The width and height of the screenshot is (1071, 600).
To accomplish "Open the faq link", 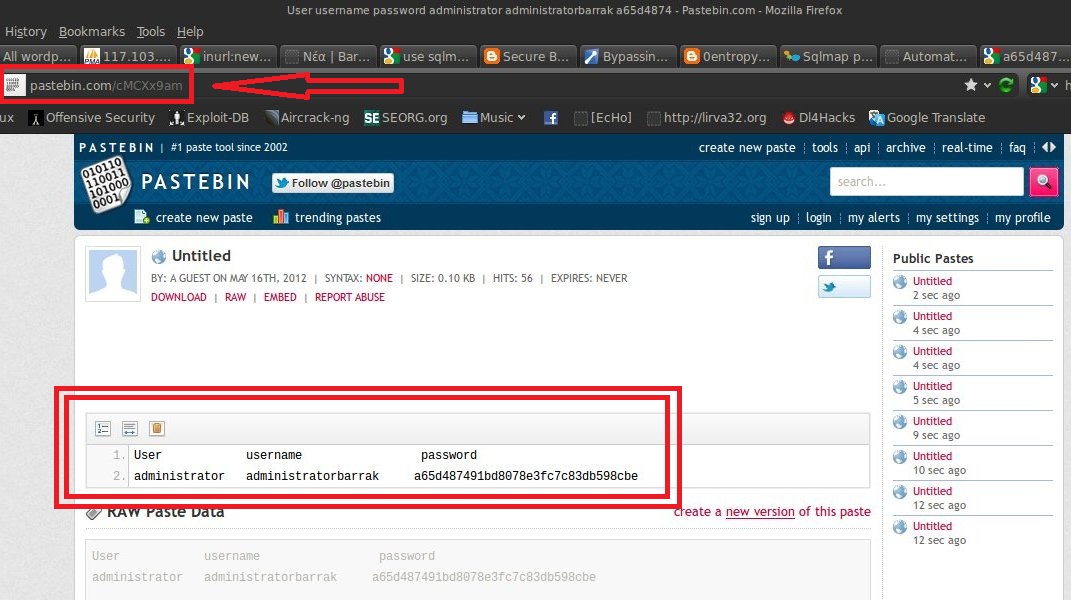I will [1017, 147].
